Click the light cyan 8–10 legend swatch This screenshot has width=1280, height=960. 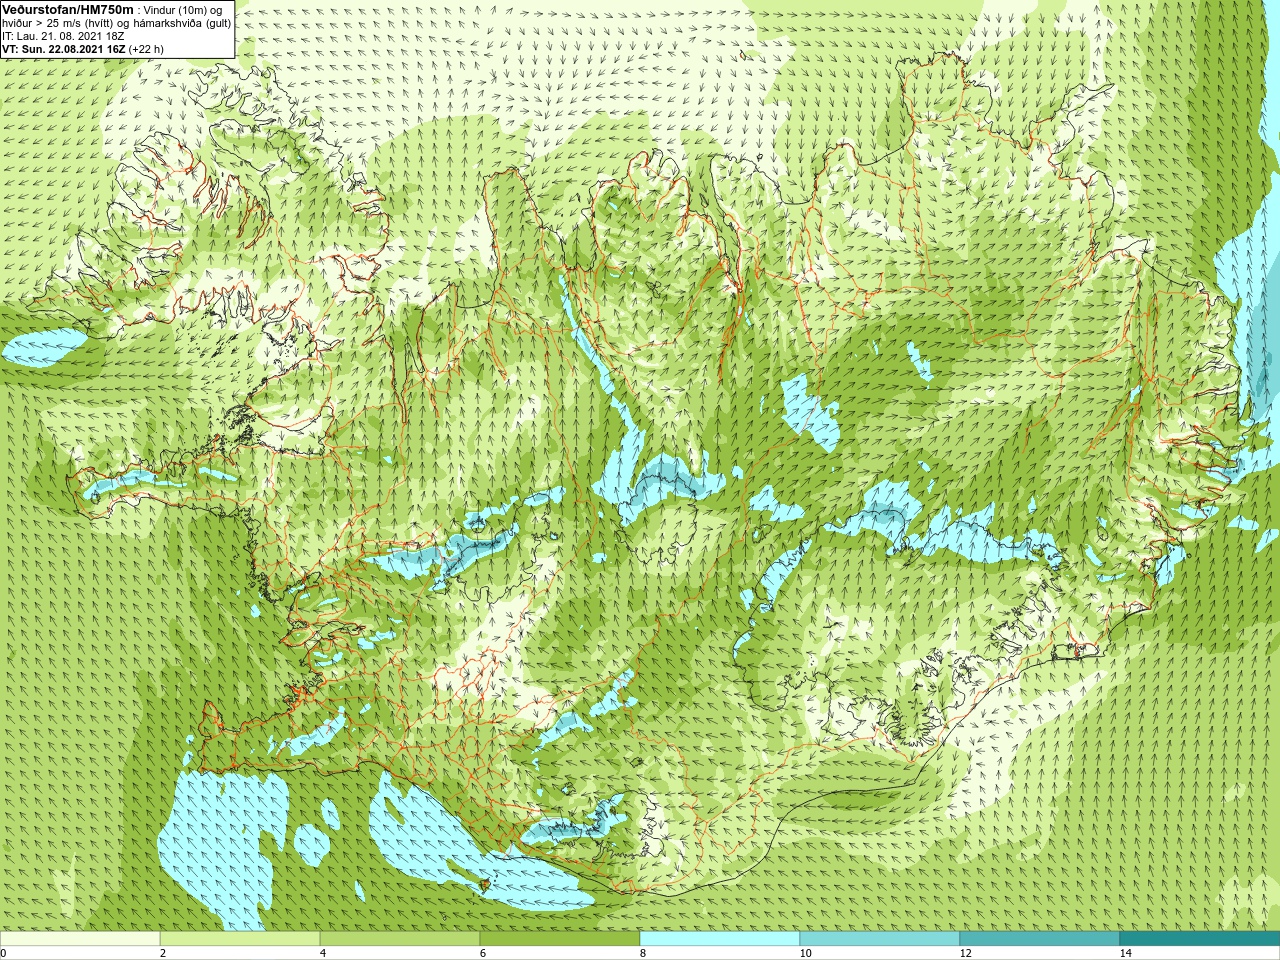(720, 939)
